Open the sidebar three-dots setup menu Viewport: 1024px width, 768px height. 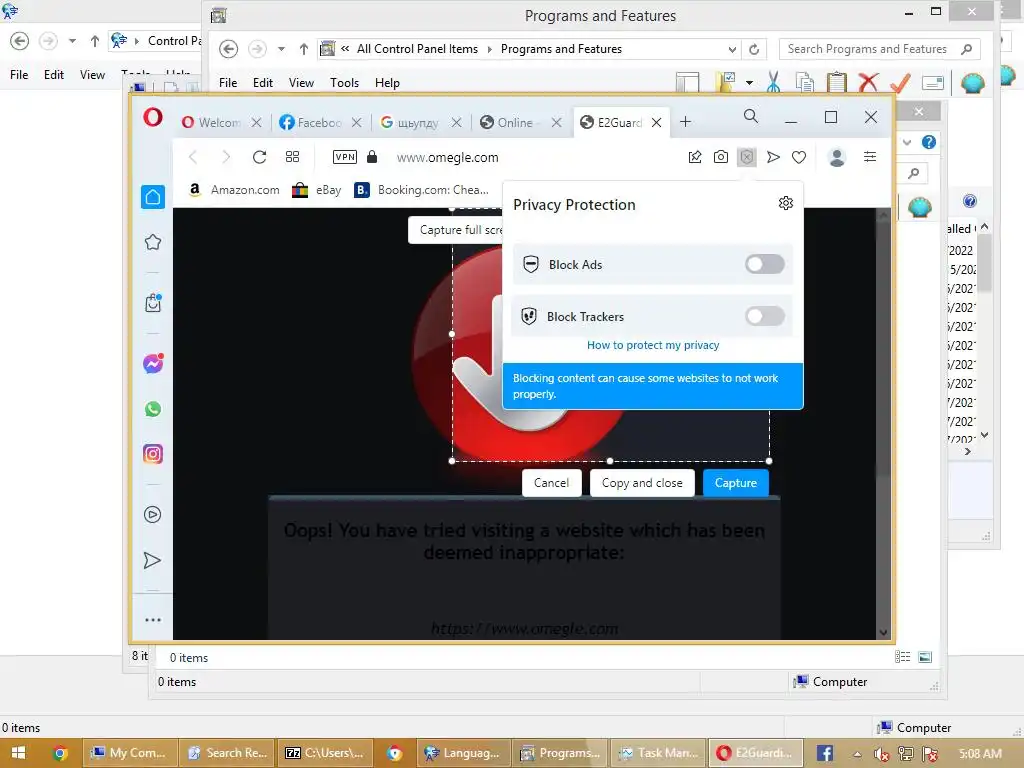pyautogui.click(x=153, y=620)
